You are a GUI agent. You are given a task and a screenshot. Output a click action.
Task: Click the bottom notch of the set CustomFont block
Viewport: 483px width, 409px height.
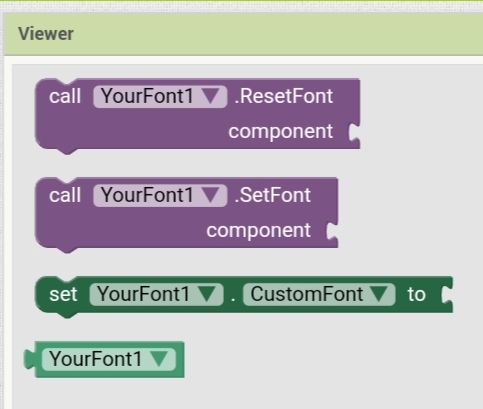[67, 314]
